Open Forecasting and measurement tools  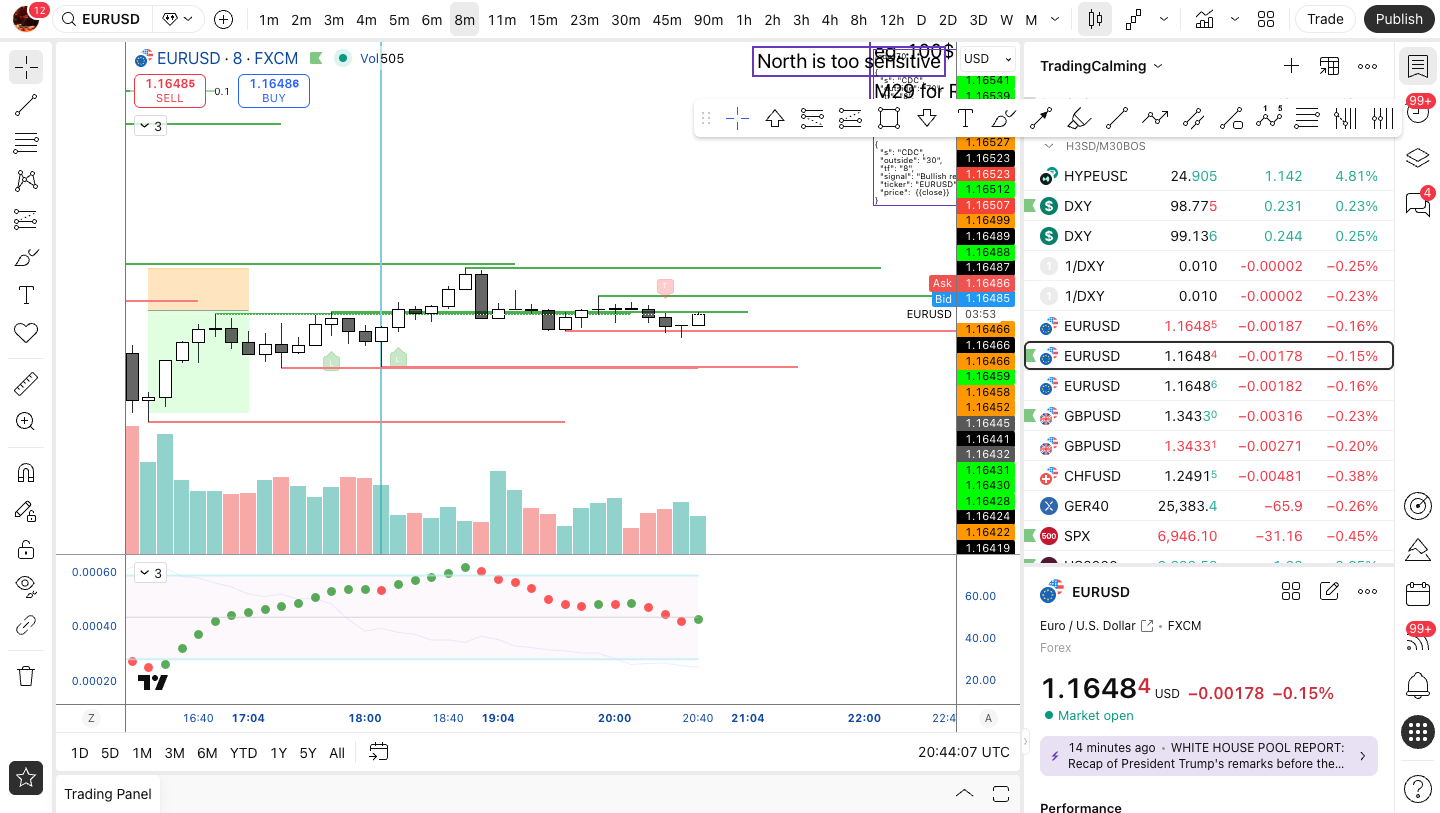coord(26,219)
